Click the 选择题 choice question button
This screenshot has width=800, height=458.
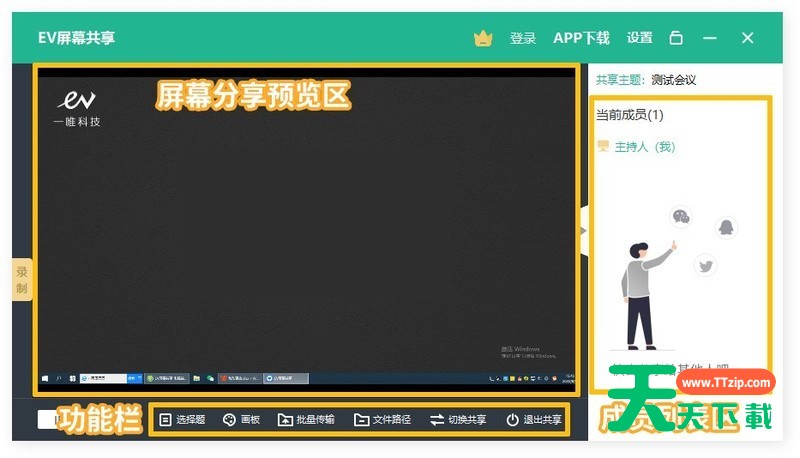click(x=182, y=420)
